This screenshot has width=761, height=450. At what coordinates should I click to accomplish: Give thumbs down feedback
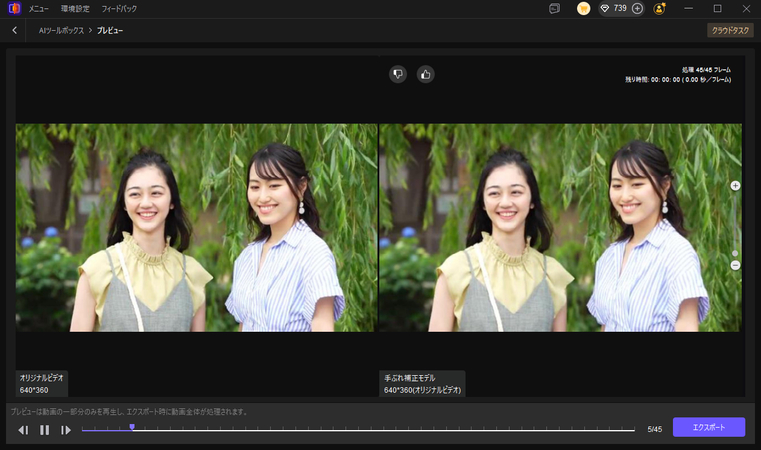click(x=398, y=74)
